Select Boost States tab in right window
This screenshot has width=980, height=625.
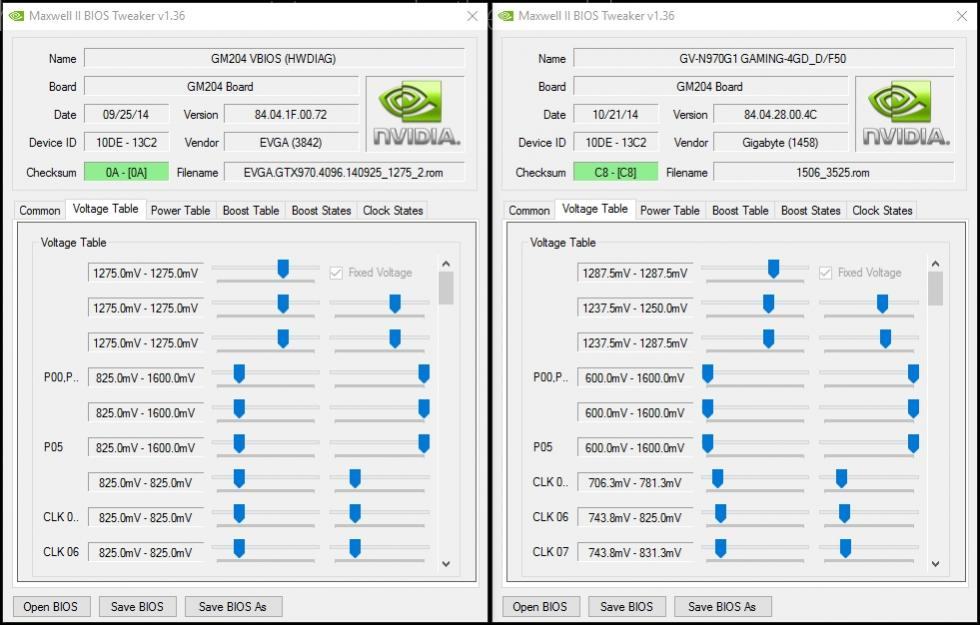(811, 211)
